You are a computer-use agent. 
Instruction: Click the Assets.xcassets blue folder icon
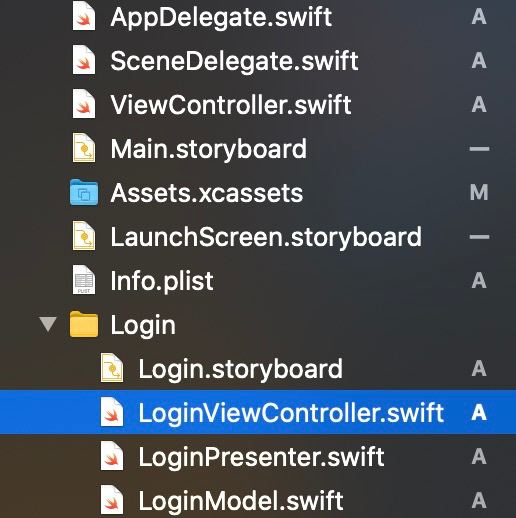coord(84,193)
